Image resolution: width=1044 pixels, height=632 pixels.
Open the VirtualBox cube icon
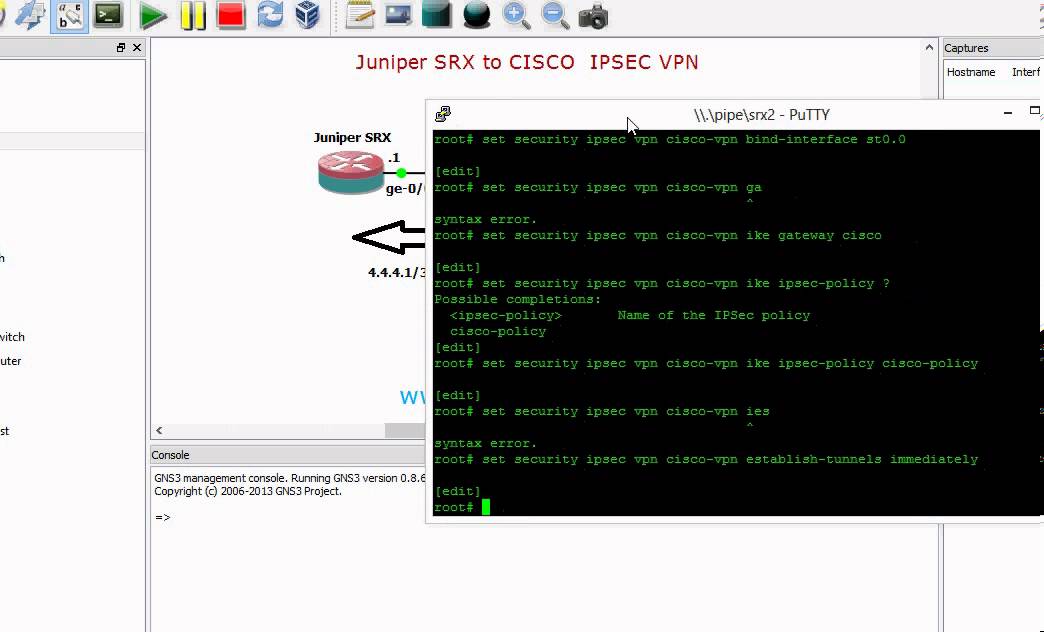[x=308, y=15]
